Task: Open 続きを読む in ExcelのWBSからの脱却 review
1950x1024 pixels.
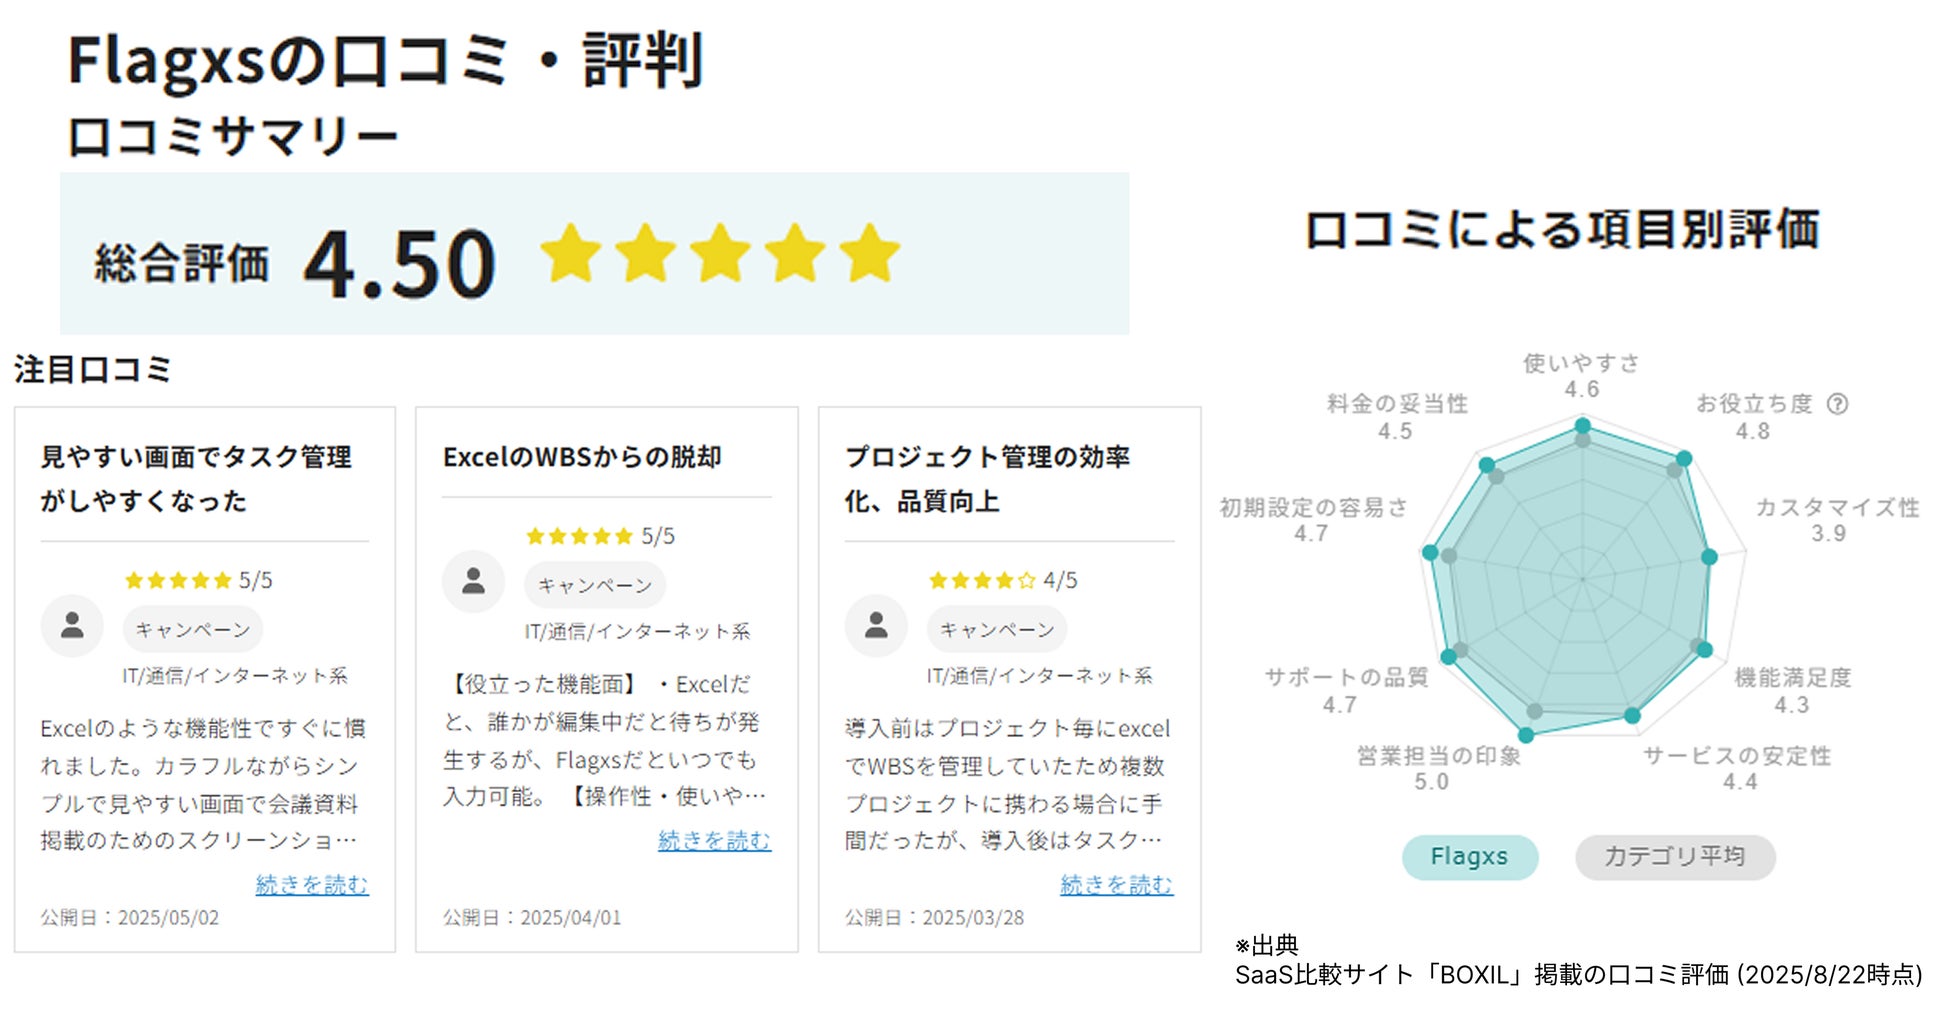Action: point(714,841)
